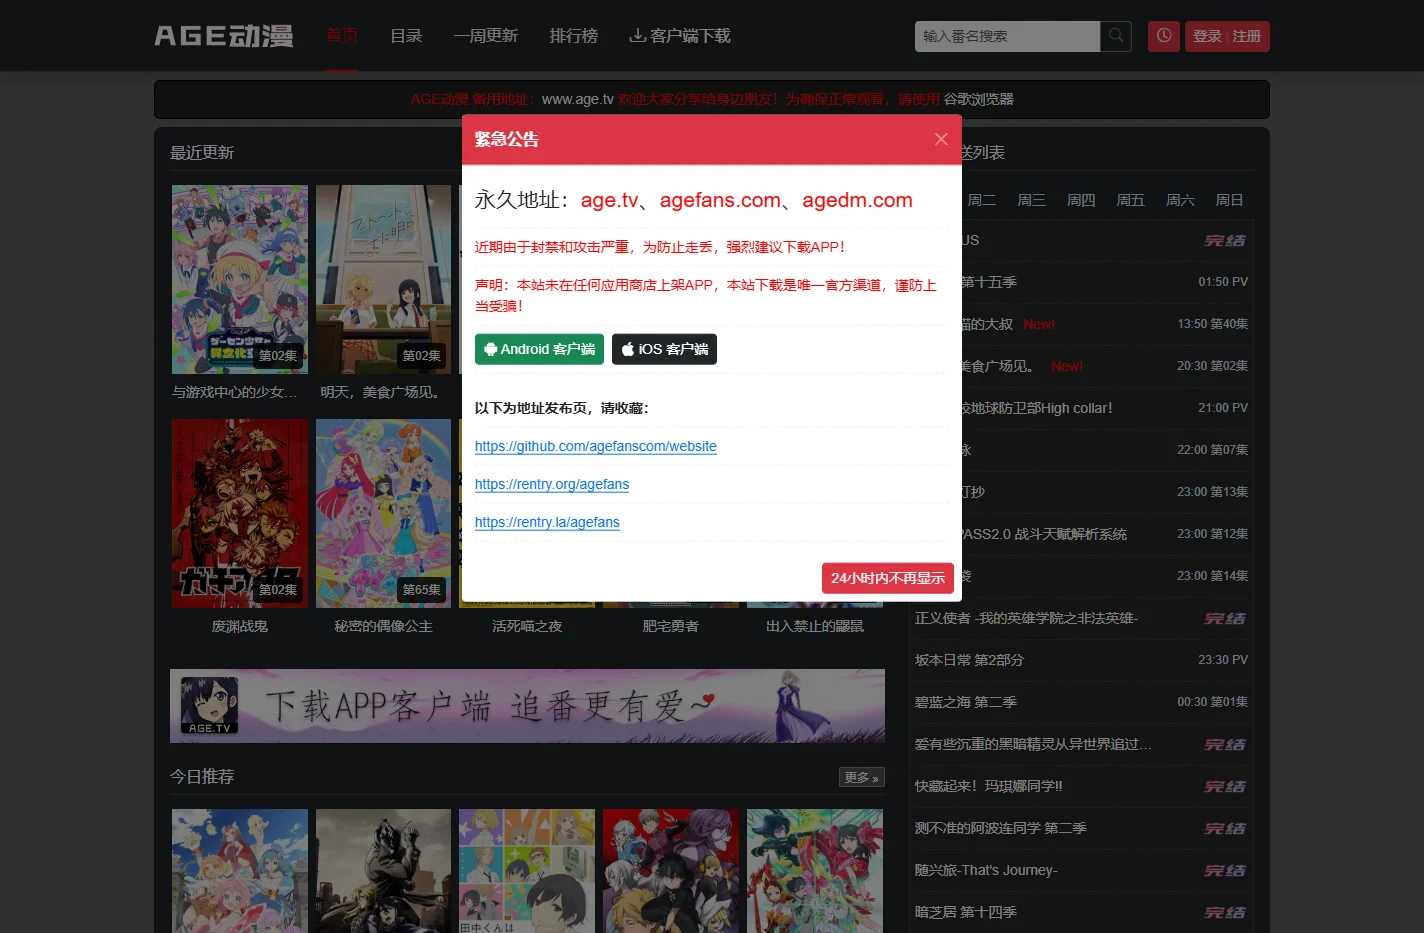Click 活死喵之夜 title
Viewport: 1424px width, 933px height.
[x=527, y=626]
